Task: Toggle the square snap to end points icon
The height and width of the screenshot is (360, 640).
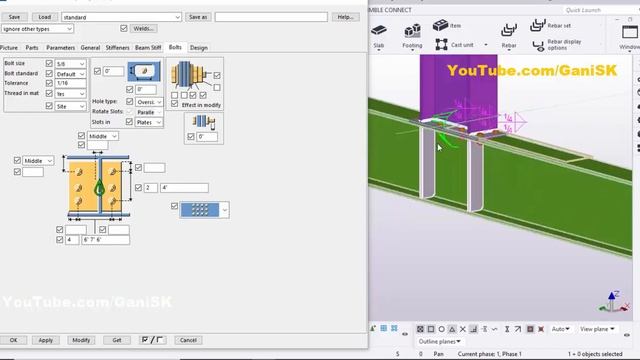Action: point(431,329)
